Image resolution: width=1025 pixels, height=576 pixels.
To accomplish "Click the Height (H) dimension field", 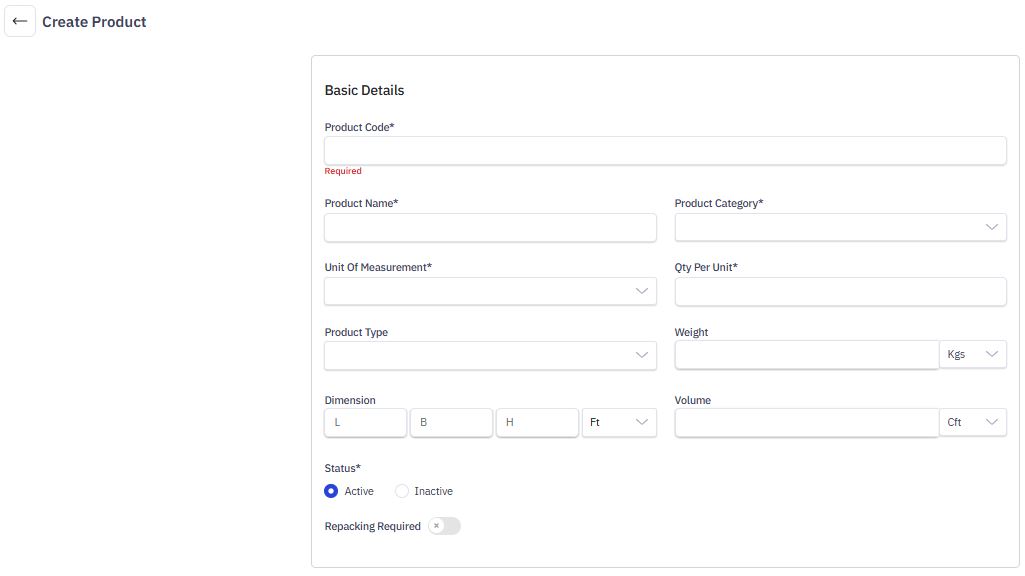I will click(x=537, y=422).
